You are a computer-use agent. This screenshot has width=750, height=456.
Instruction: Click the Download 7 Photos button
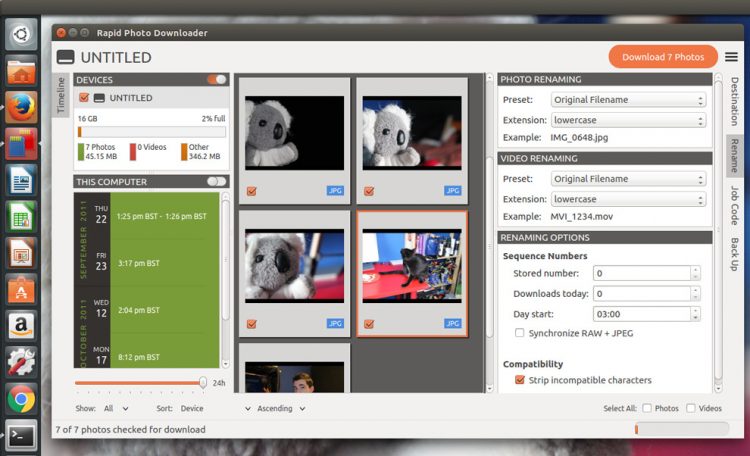point(663,57)
